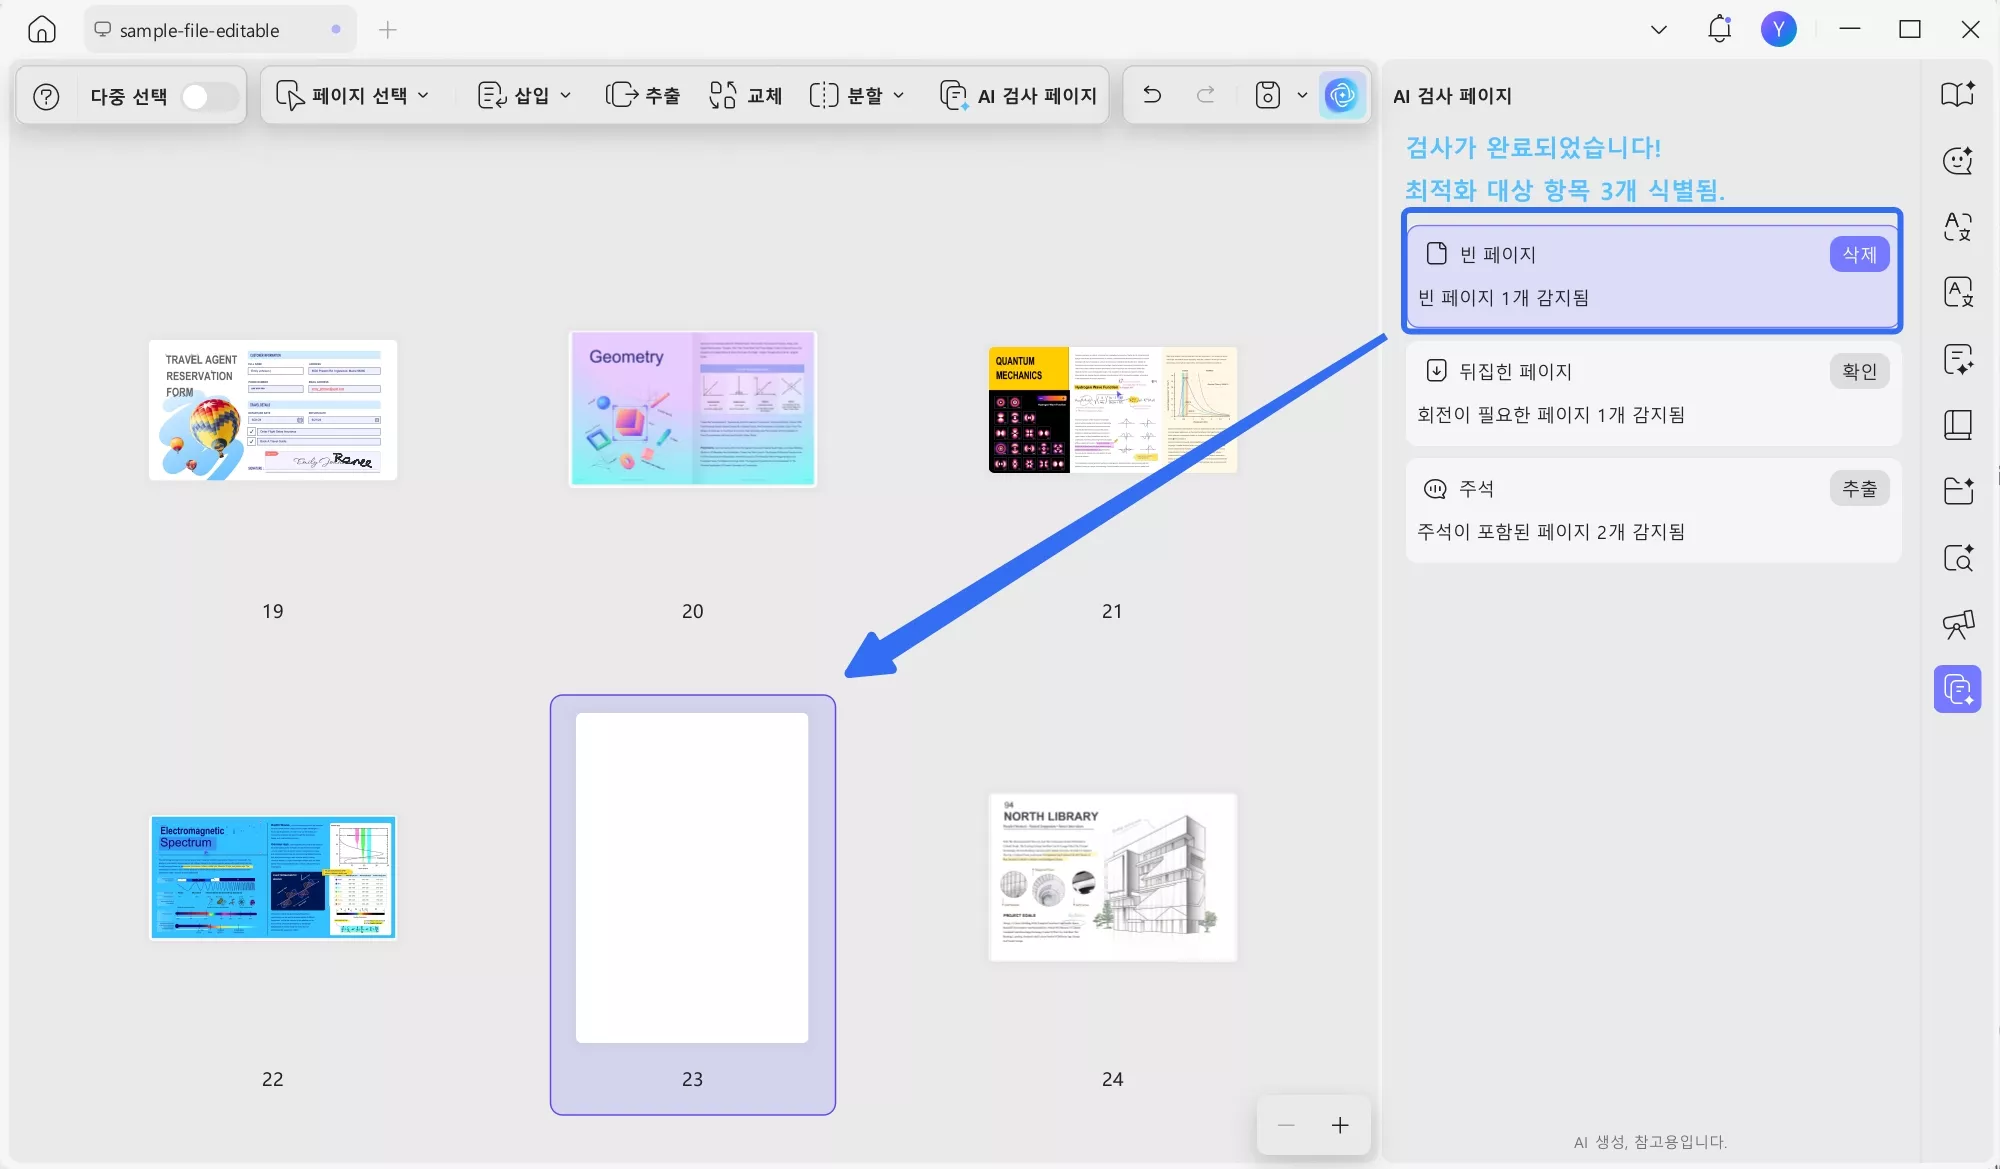The height and width of the screenshot is (1169, 2000).
Task: Click 추출 on the 주석 annotation card
Action: 1859,488
